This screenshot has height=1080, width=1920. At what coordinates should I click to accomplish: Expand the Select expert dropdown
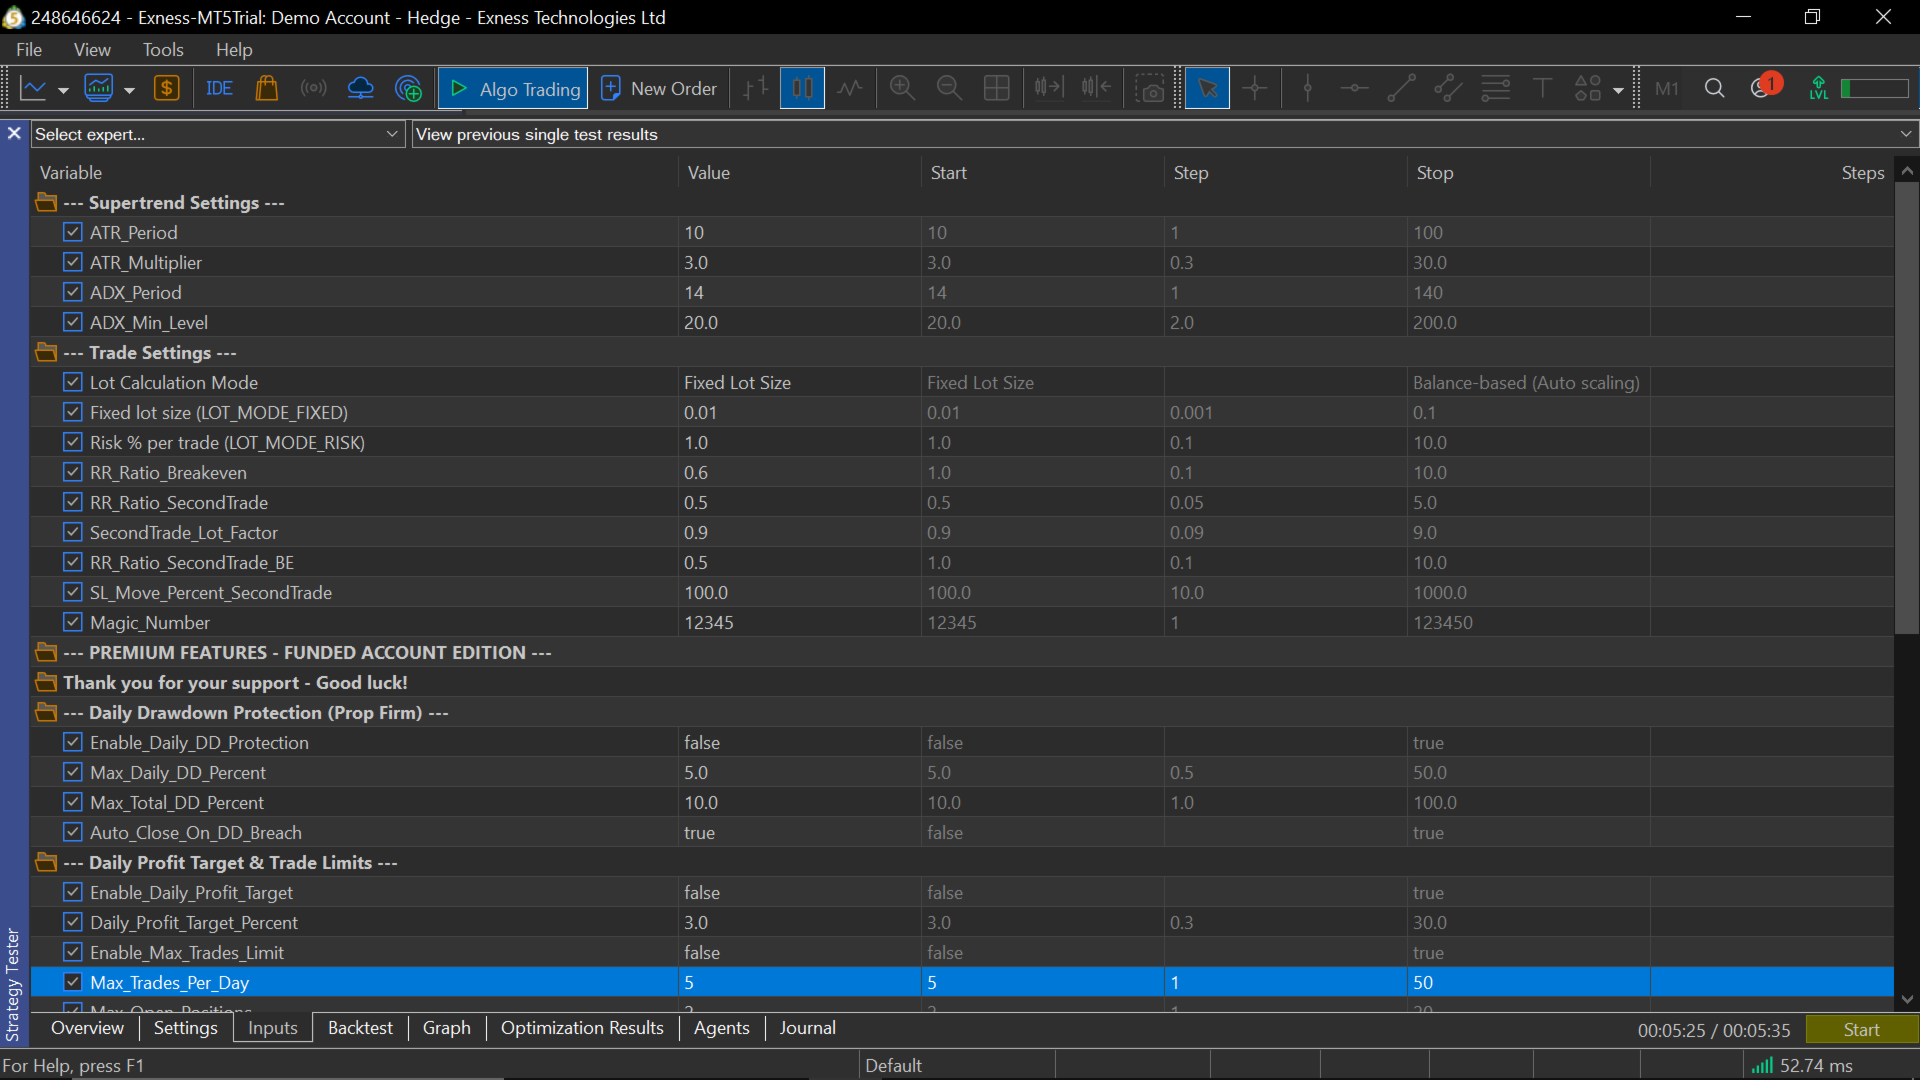pyautogui.click(x=392, y=134)
